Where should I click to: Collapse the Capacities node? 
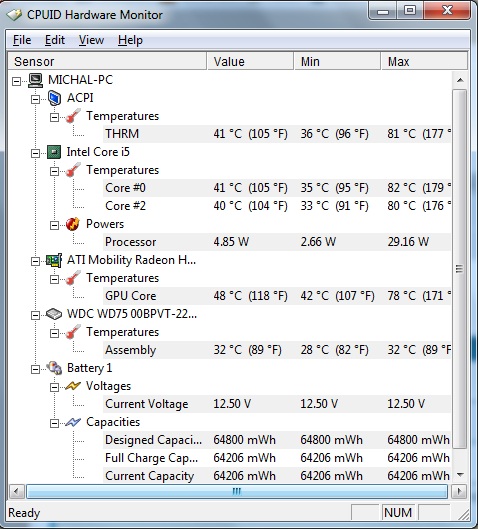tap(54, 424)
